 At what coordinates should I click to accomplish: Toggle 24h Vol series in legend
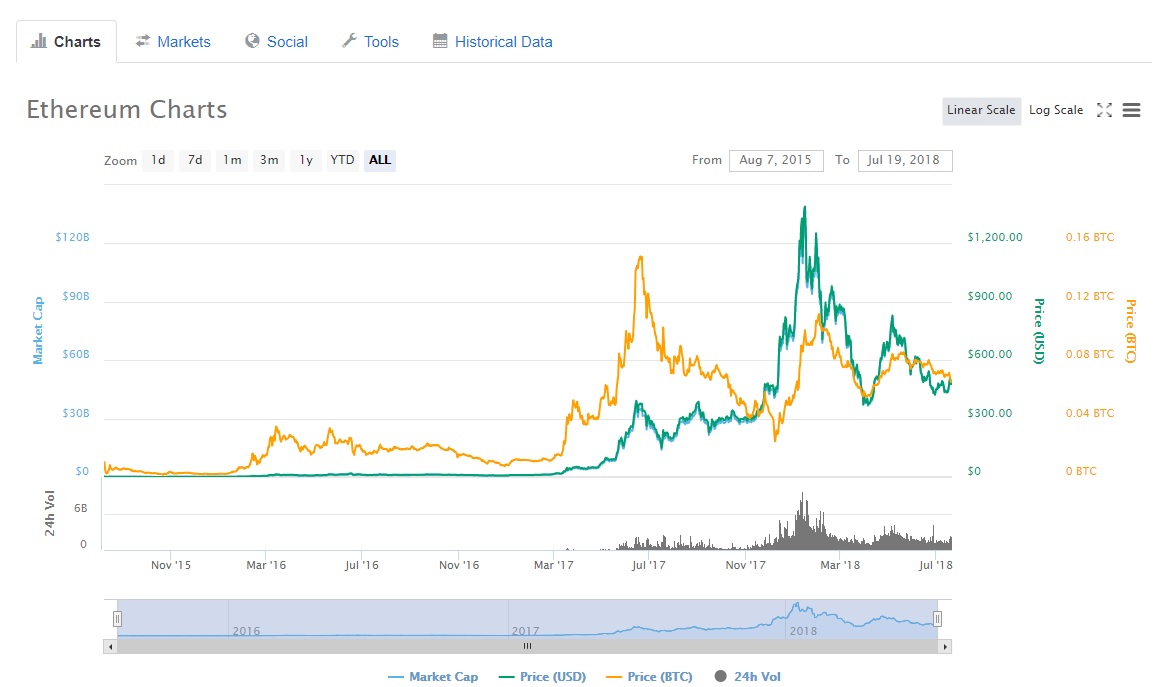tap(747, 677)
